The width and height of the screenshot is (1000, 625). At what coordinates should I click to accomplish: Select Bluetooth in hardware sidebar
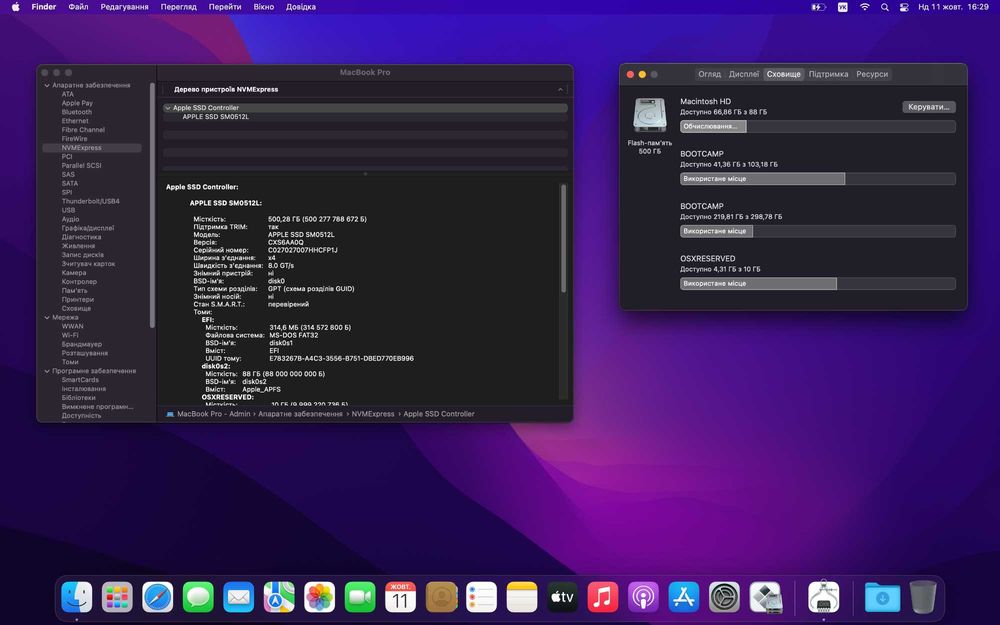77,112
